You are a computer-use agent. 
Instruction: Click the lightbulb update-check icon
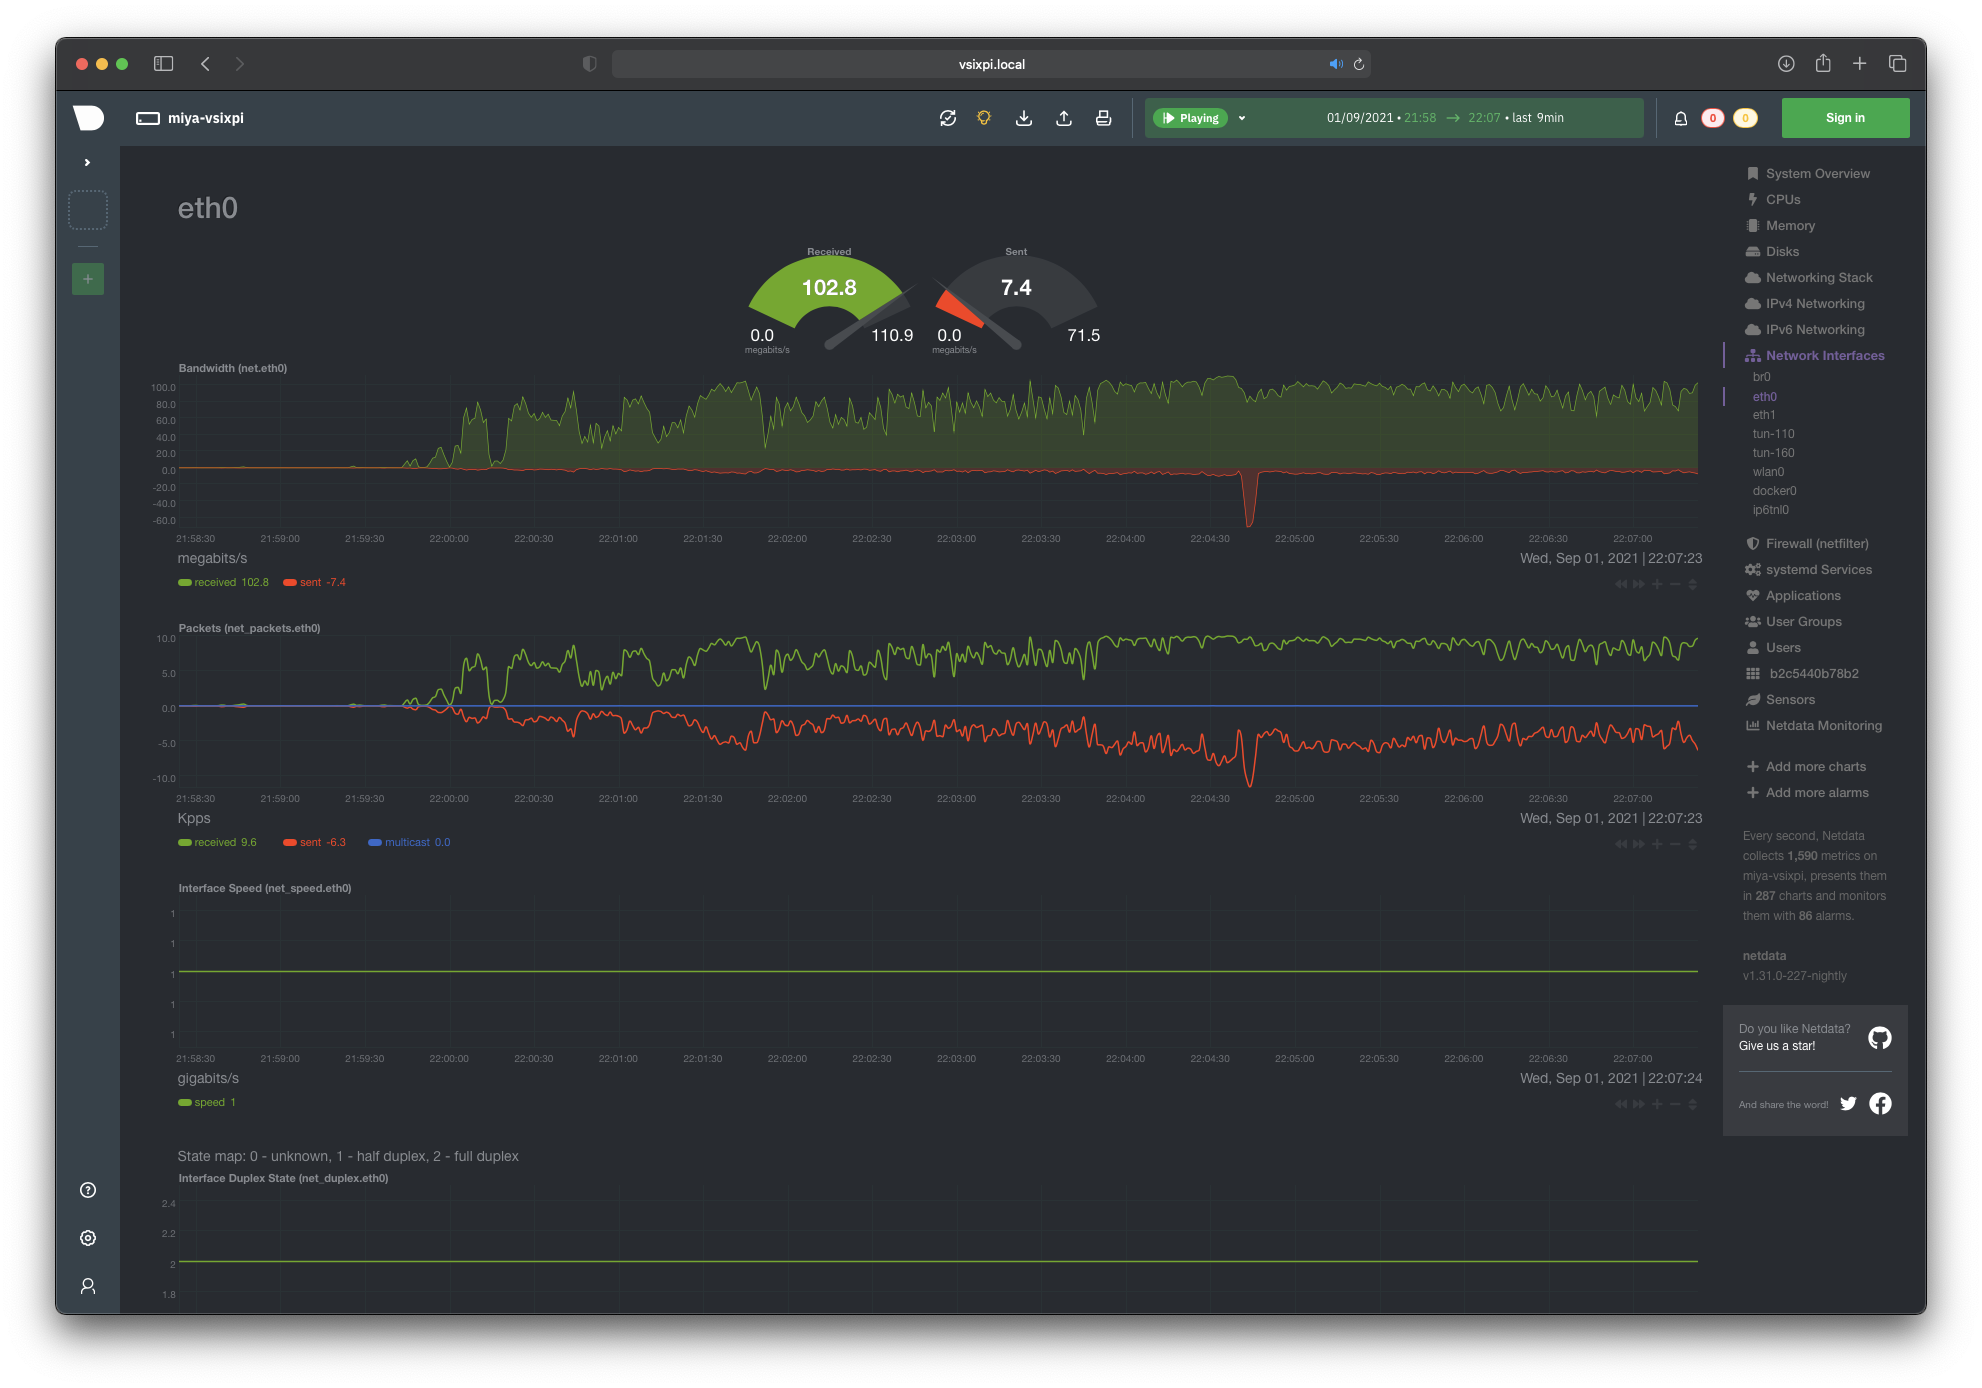[984, 118]
